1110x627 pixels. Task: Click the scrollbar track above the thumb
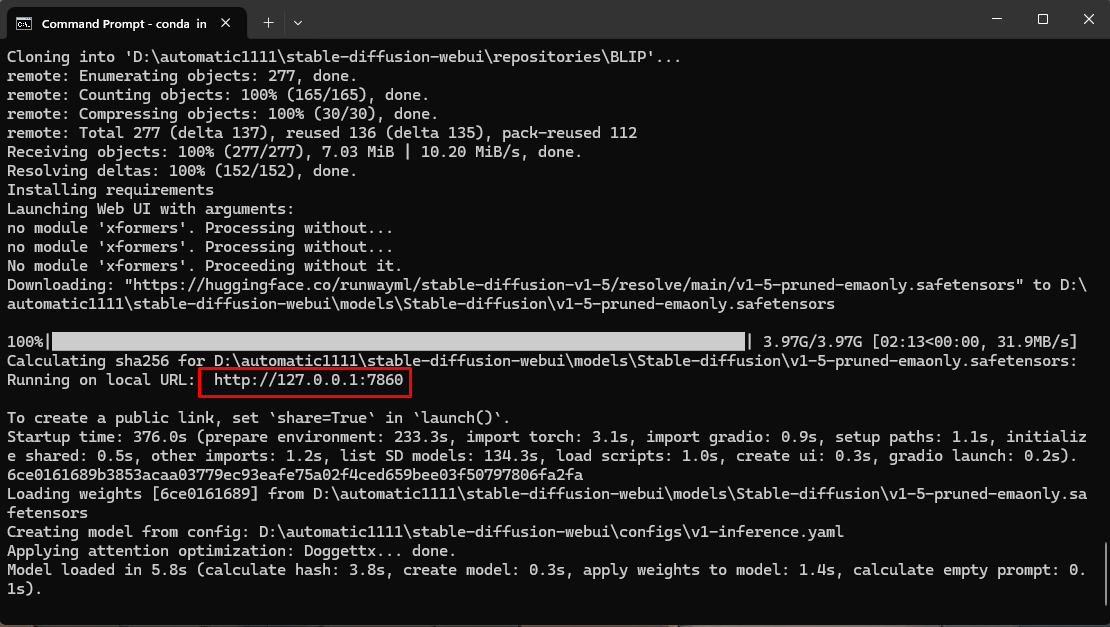[x=1104, y=300]
